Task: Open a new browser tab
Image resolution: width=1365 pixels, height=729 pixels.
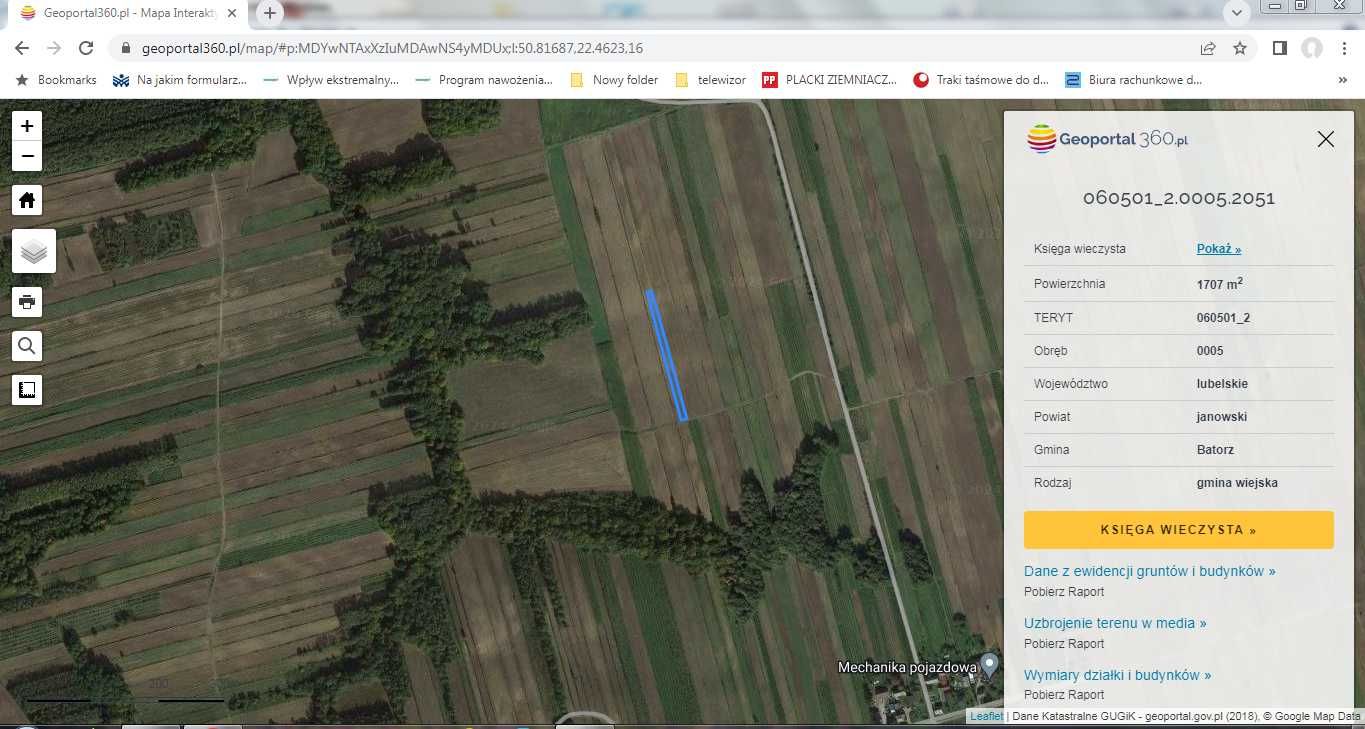Action: click(x=269, y=14)
